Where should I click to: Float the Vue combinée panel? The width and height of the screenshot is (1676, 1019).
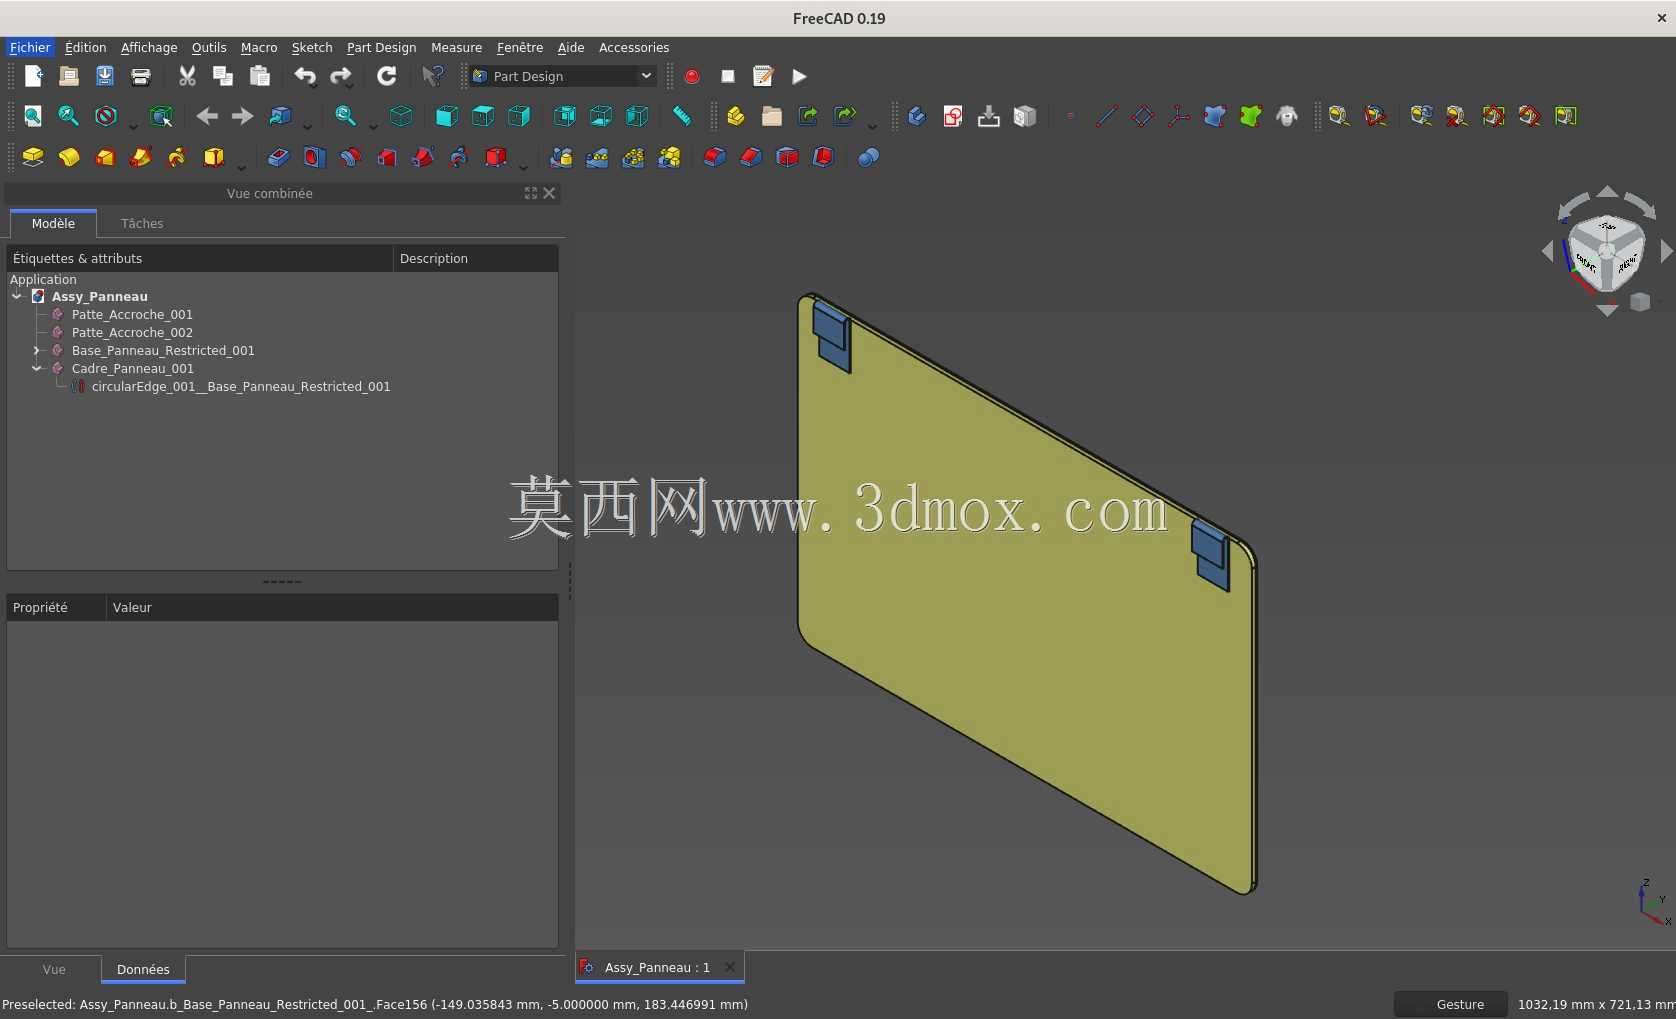[531, 193]
